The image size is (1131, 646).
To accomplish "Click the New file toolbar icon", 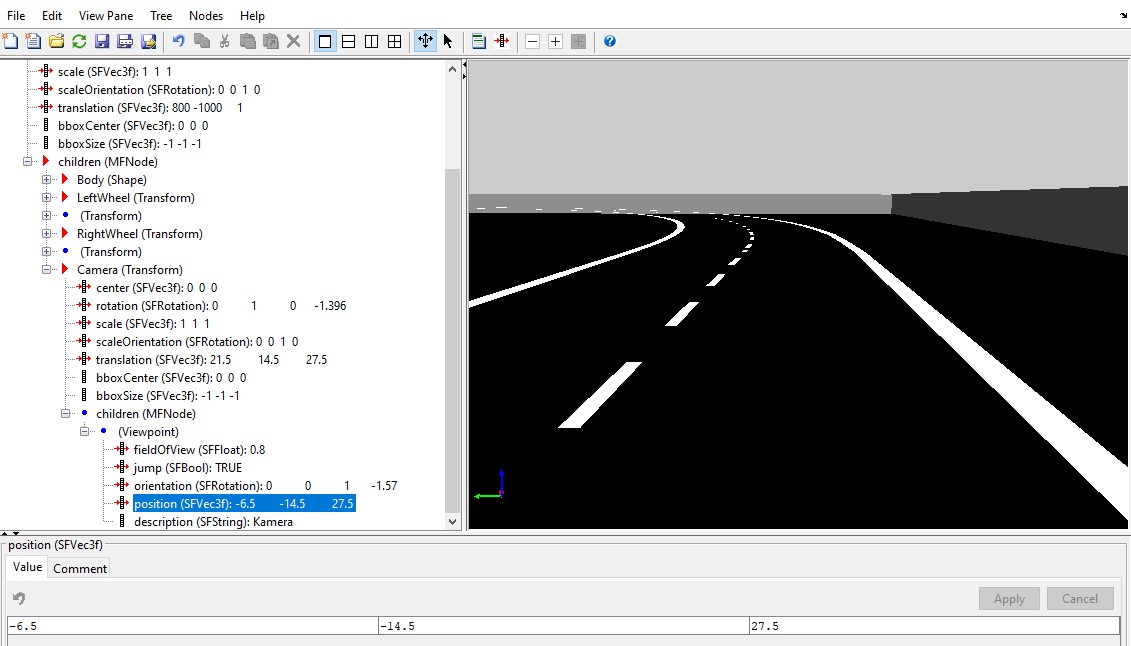I will click(x=10, y=41).
